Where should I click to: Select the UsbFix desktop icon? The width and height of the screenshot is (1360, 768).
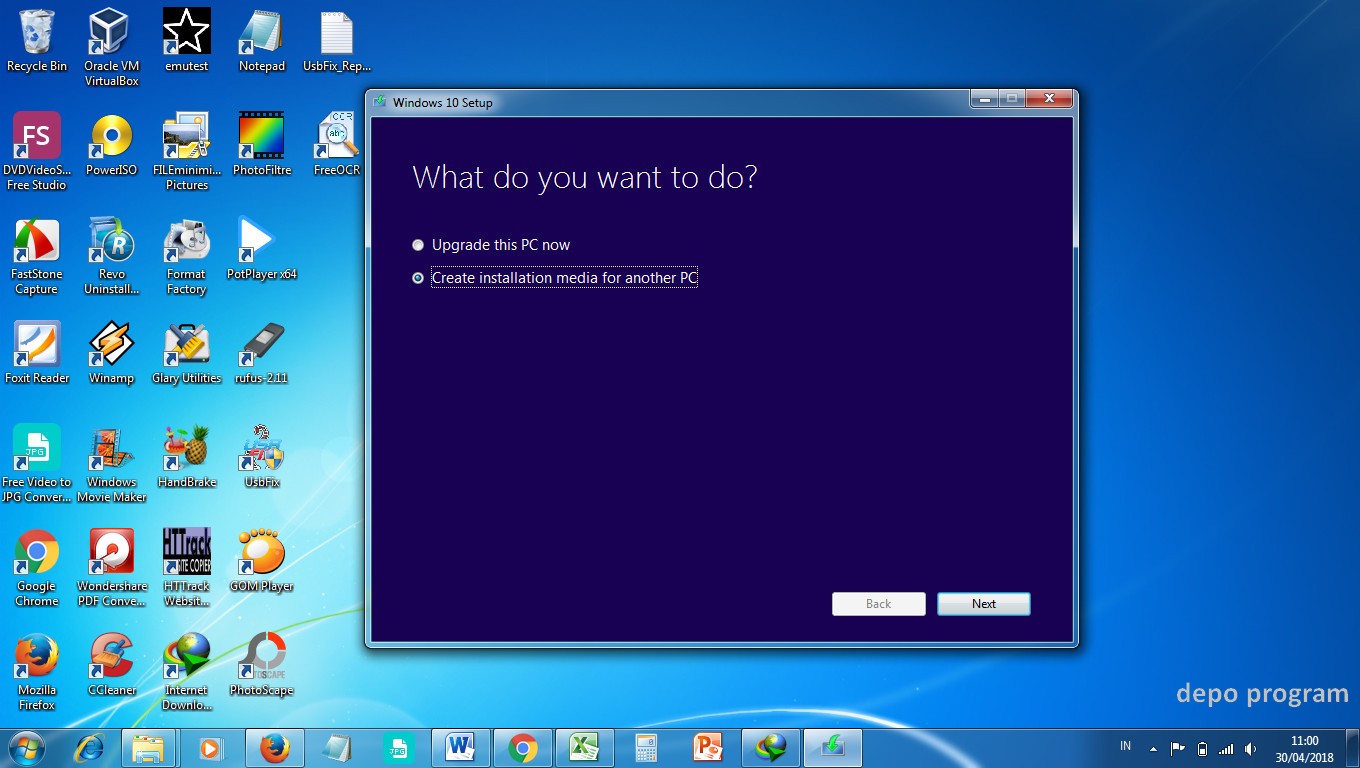(262, 457)
